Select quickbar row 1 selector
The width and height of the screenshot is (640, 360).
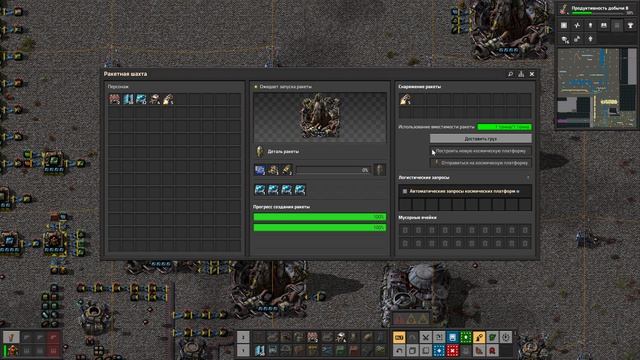pos(243,350)
